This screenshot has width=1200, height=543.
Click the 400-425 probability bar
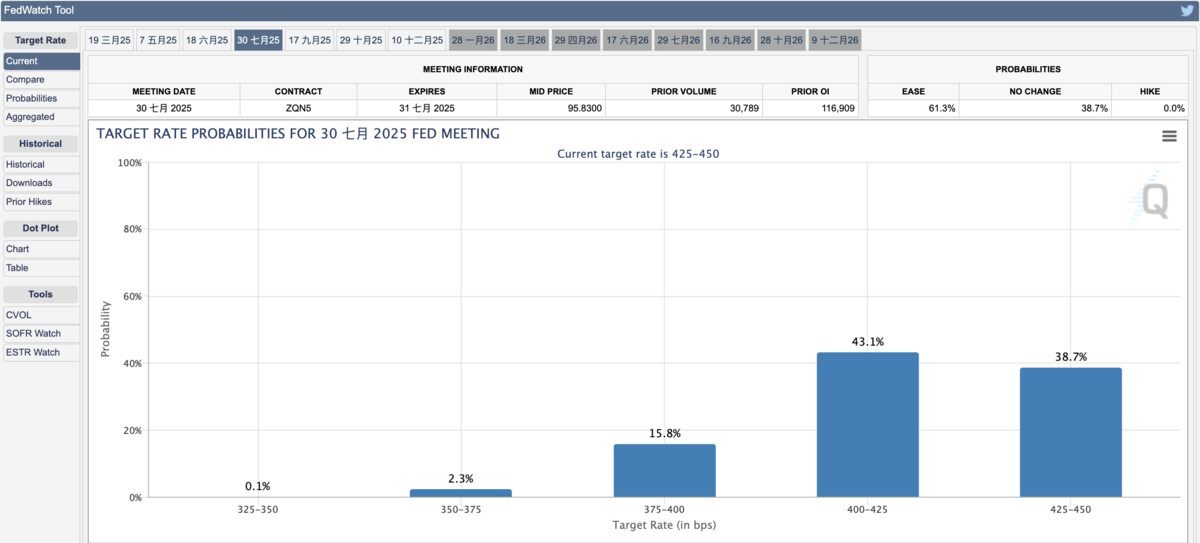(x=867, y=424)
